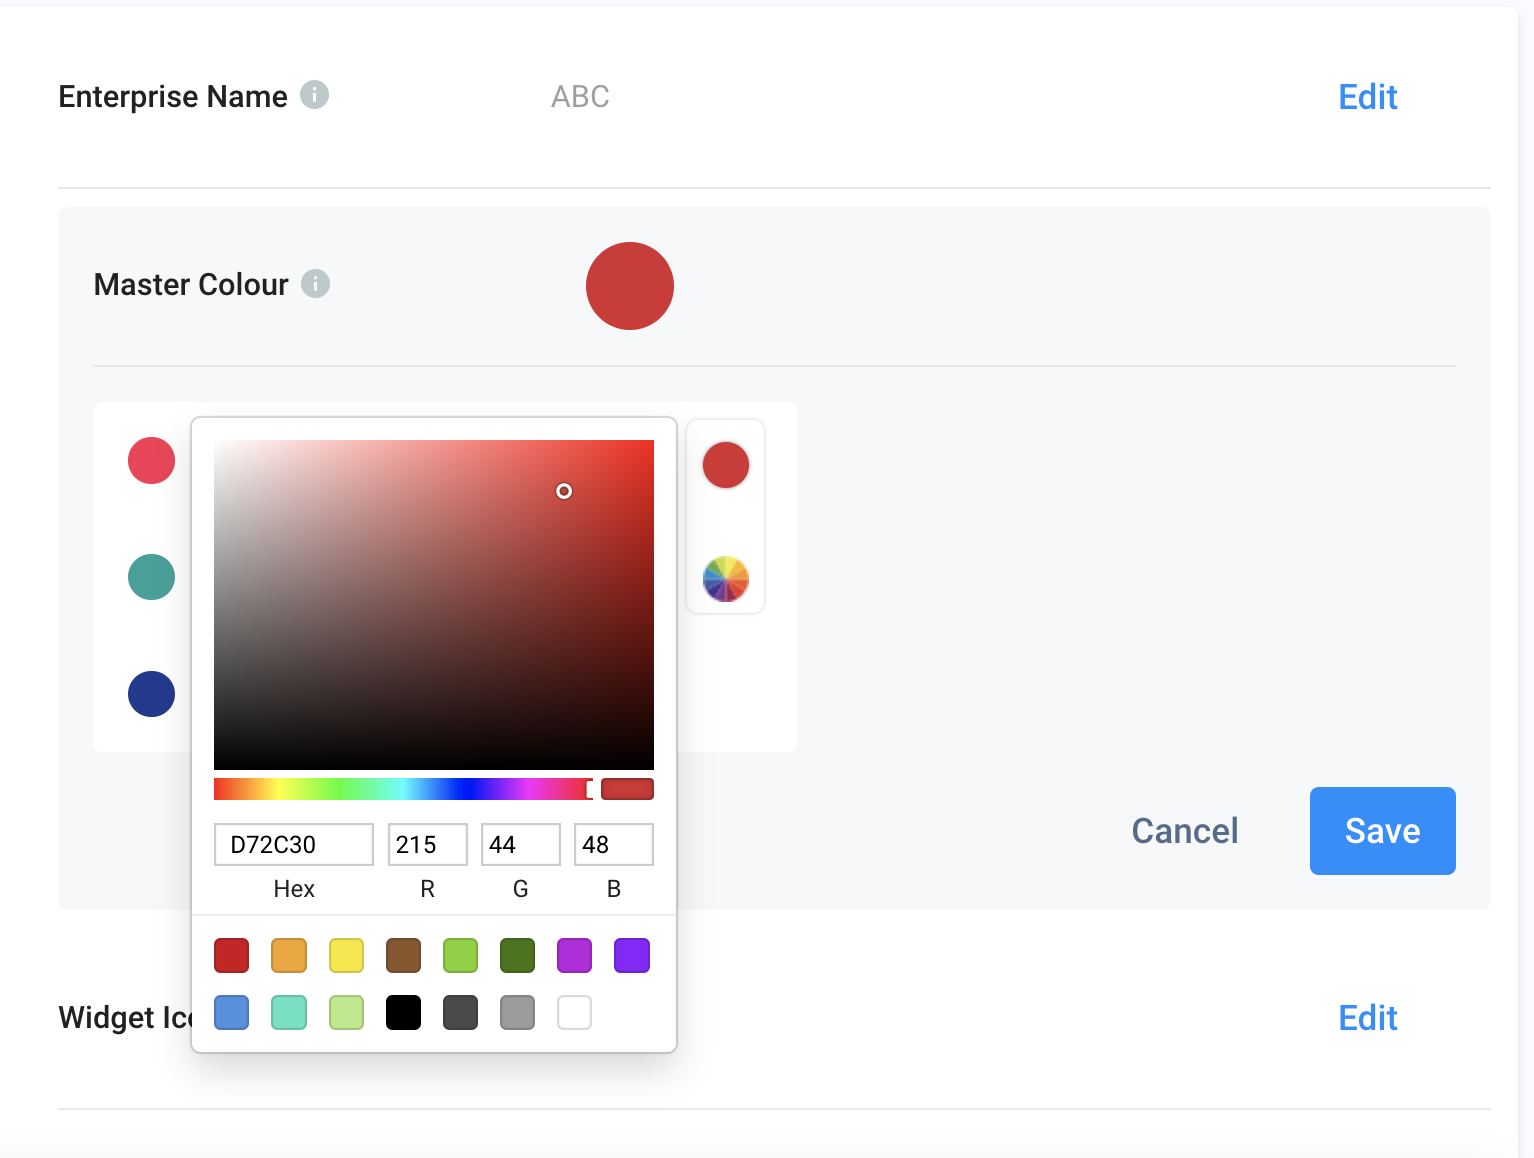The width and height of the screenshot is (1534, 1158).
Task: Pick the white swatch in palette
Action: (x=575, y=1013)
